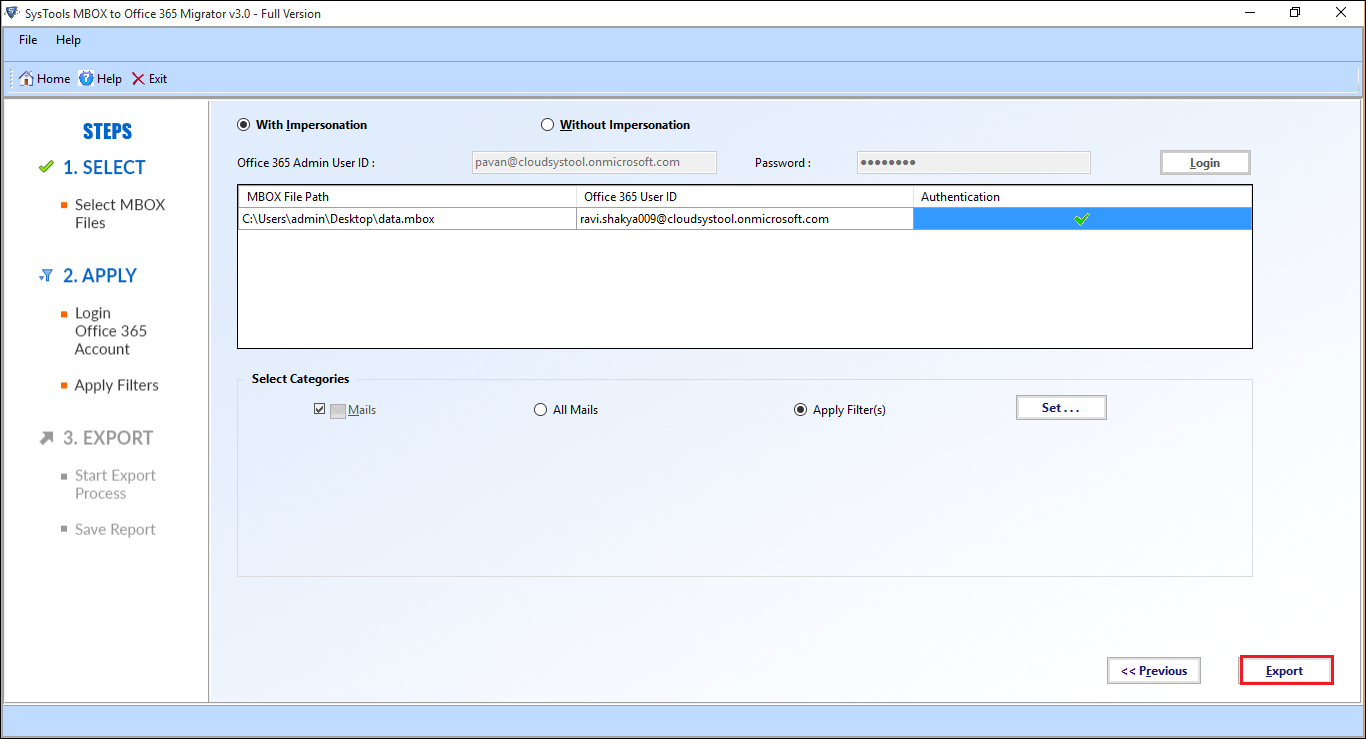Click the MBOX File Path column header
Screen dimensions: 1366x739
pos(407,197)
